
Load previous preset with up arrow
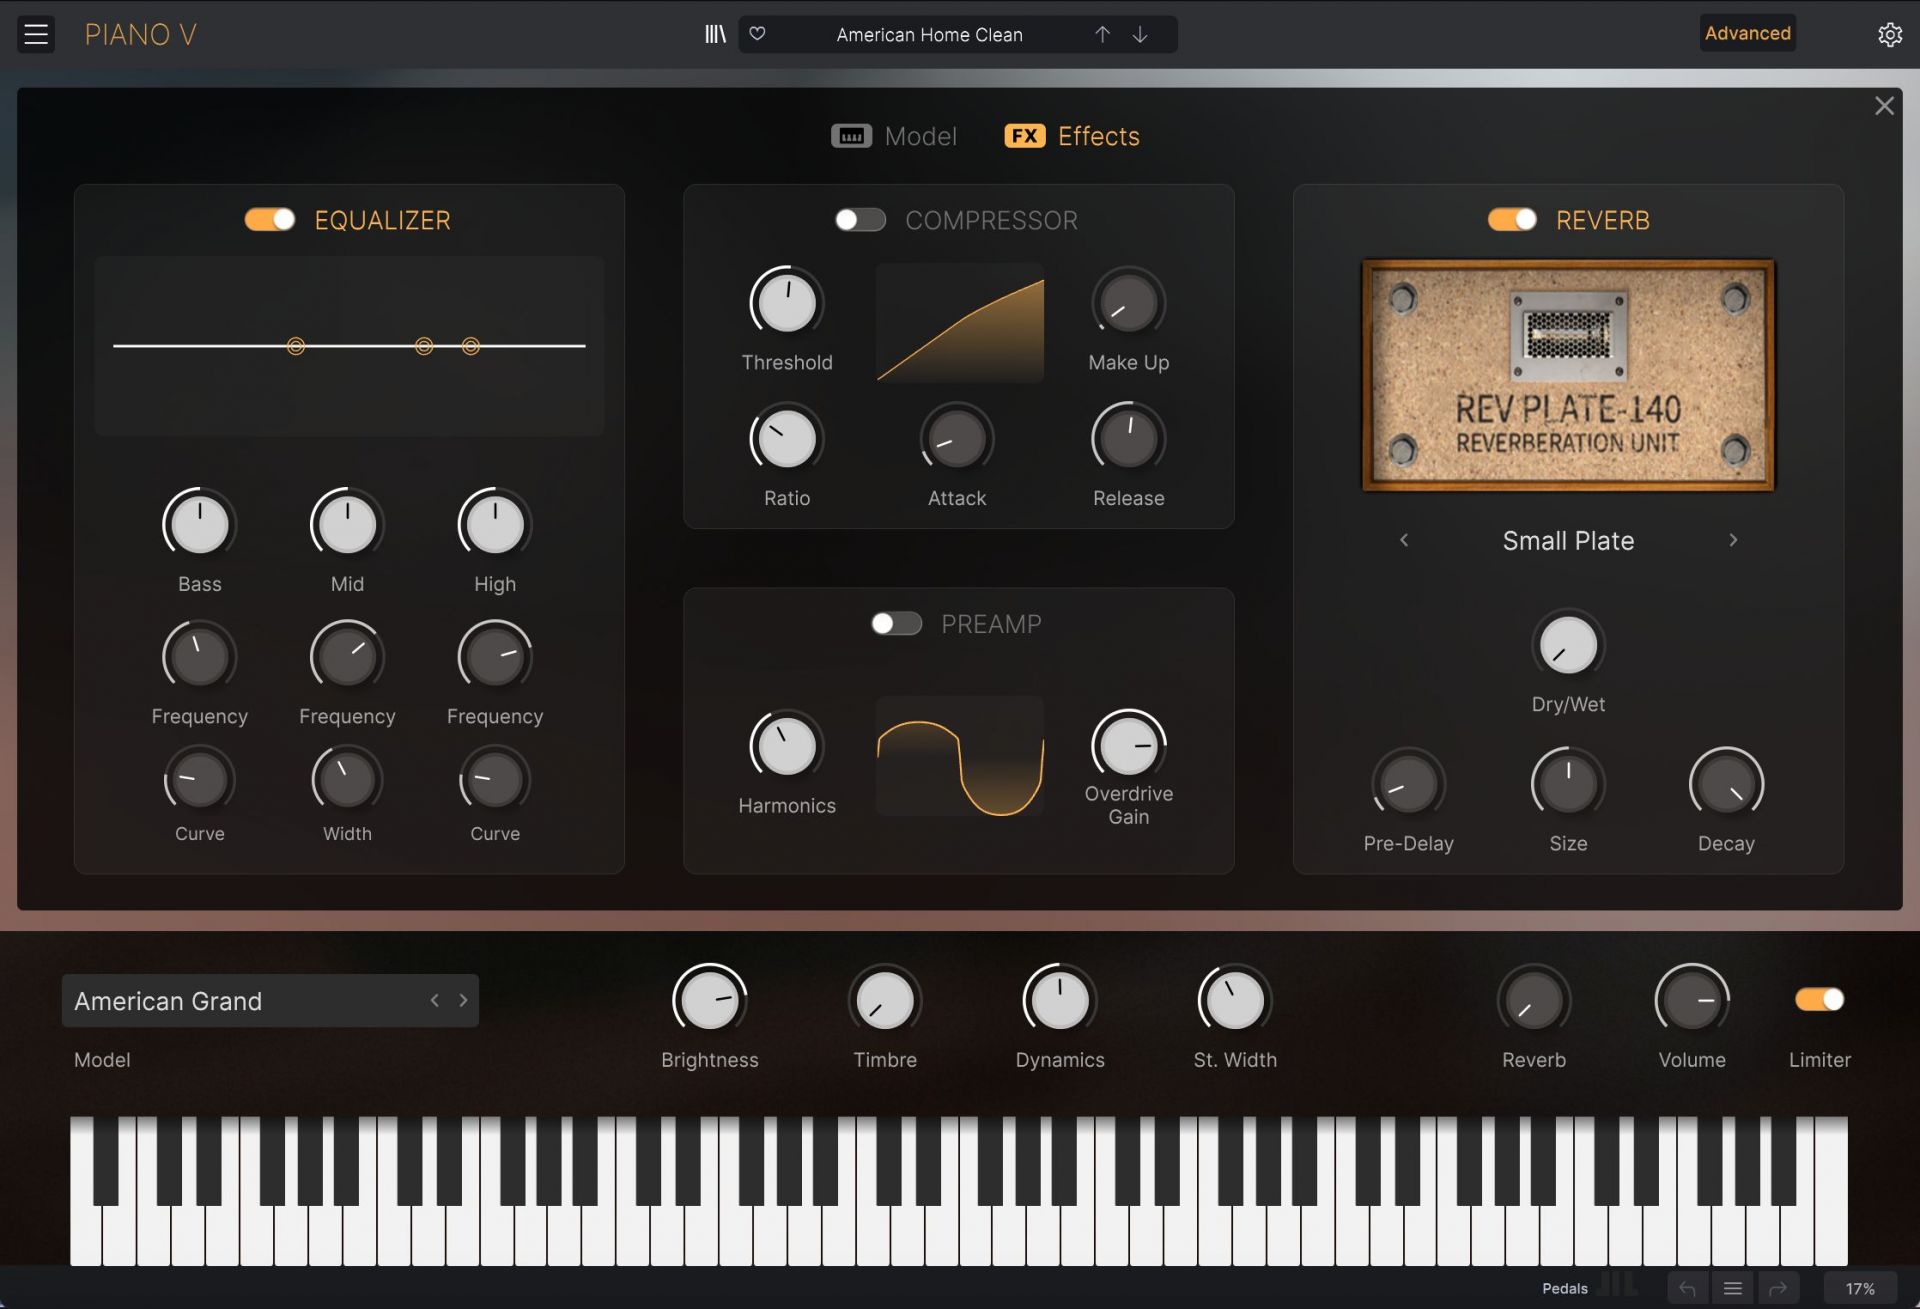click(x=1102, y=34)
